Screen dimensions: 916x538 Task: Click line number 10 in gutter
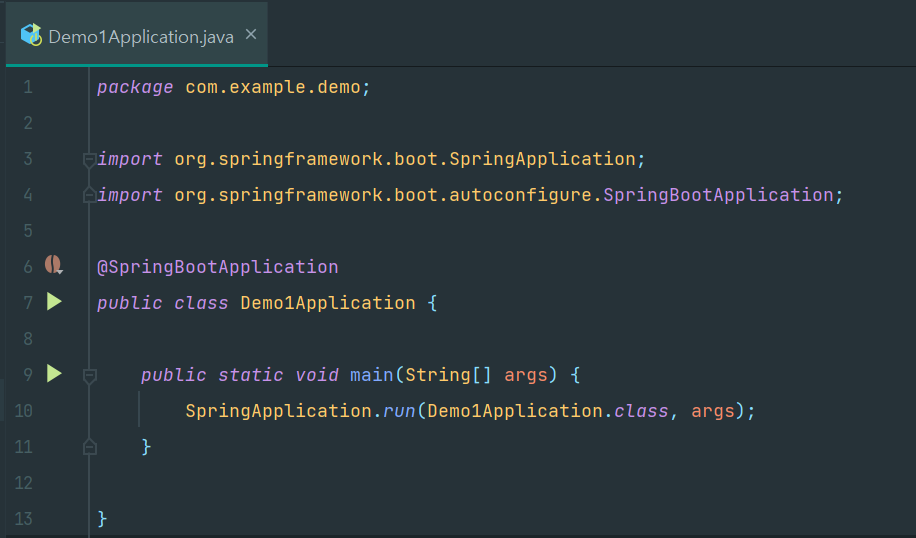23,411
